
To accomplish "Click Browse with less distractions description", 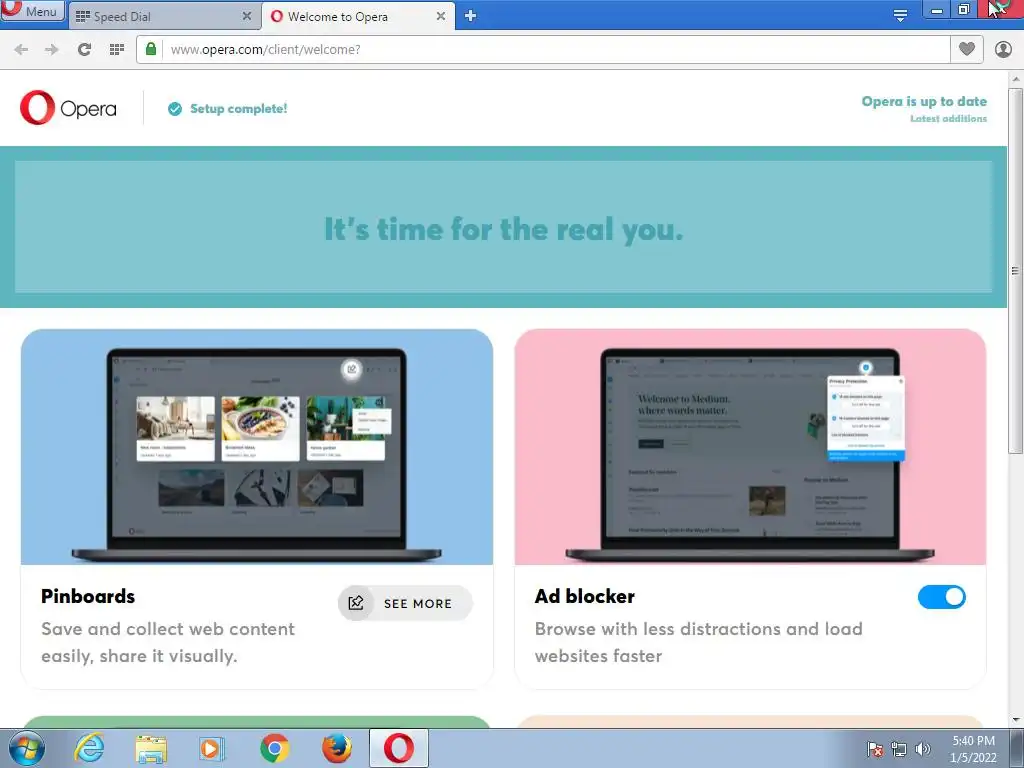I will [699, 642].
